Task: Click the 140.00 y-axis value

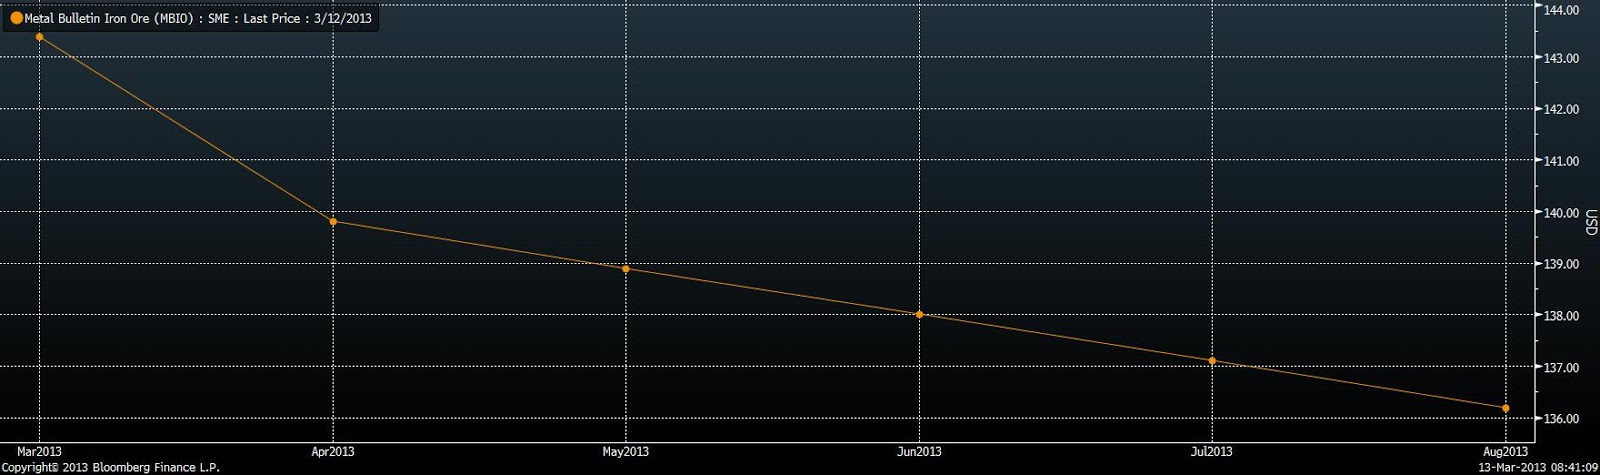Action: pos(1562,213)
